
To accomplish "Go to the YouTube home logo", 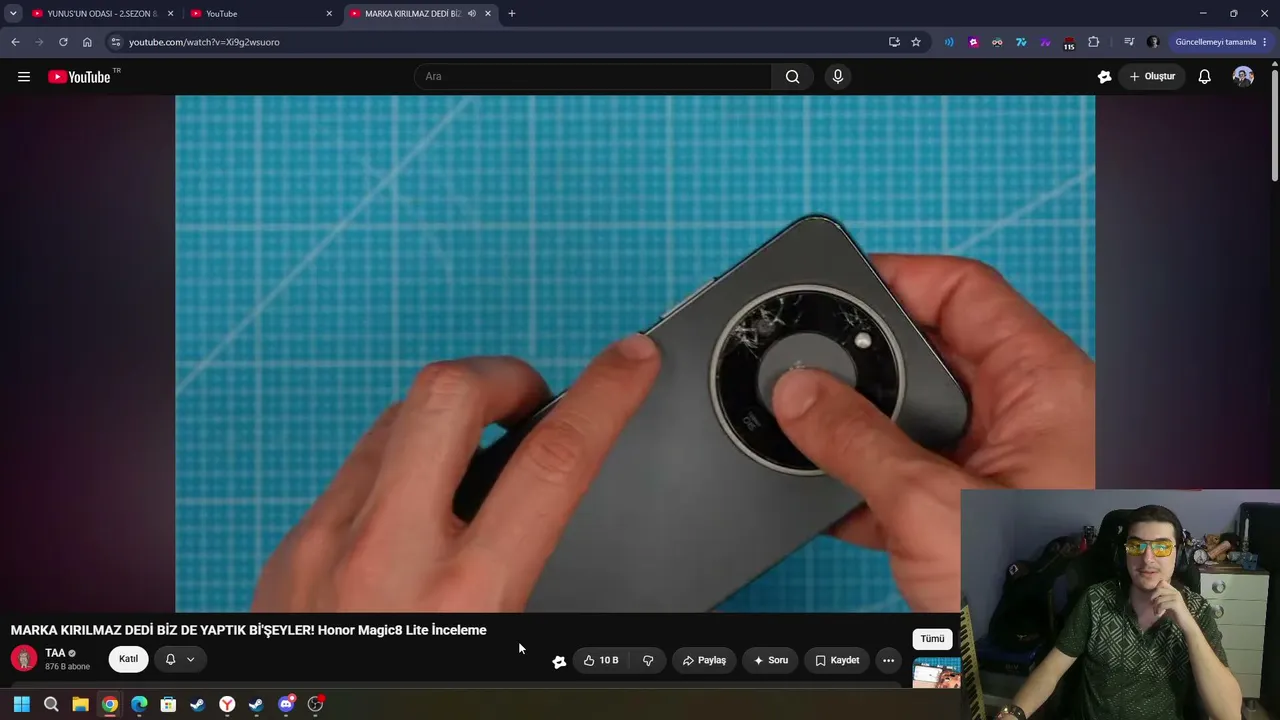I will coord(79,77).
